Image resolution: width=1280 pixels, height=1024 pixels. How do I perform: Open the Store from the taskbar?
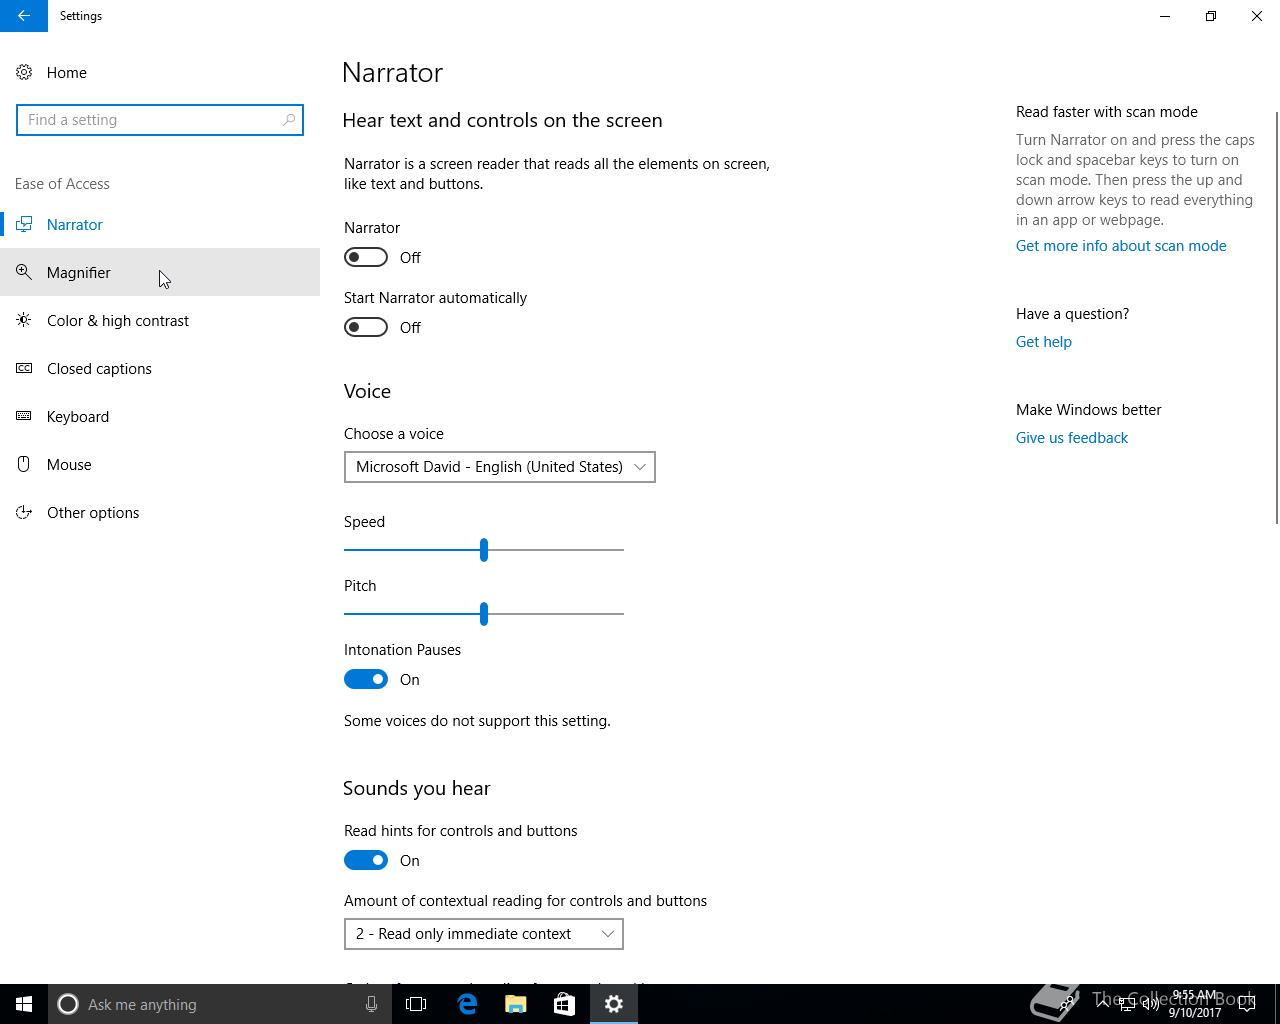(564, 1004)
